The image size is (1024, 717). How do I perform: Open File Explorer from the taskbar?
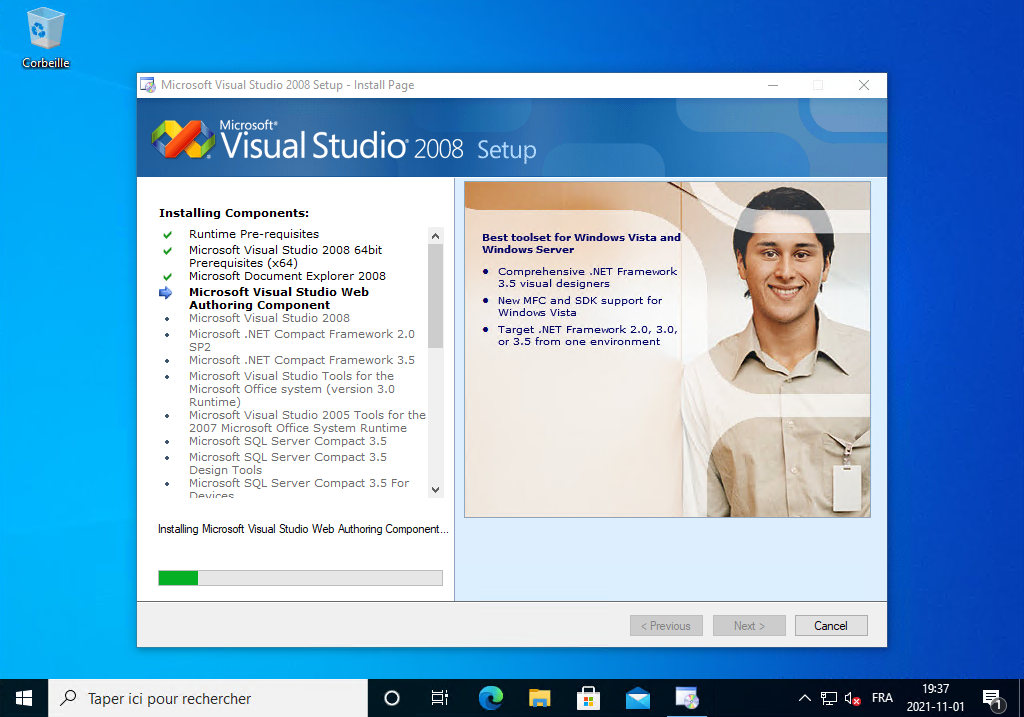539,698
